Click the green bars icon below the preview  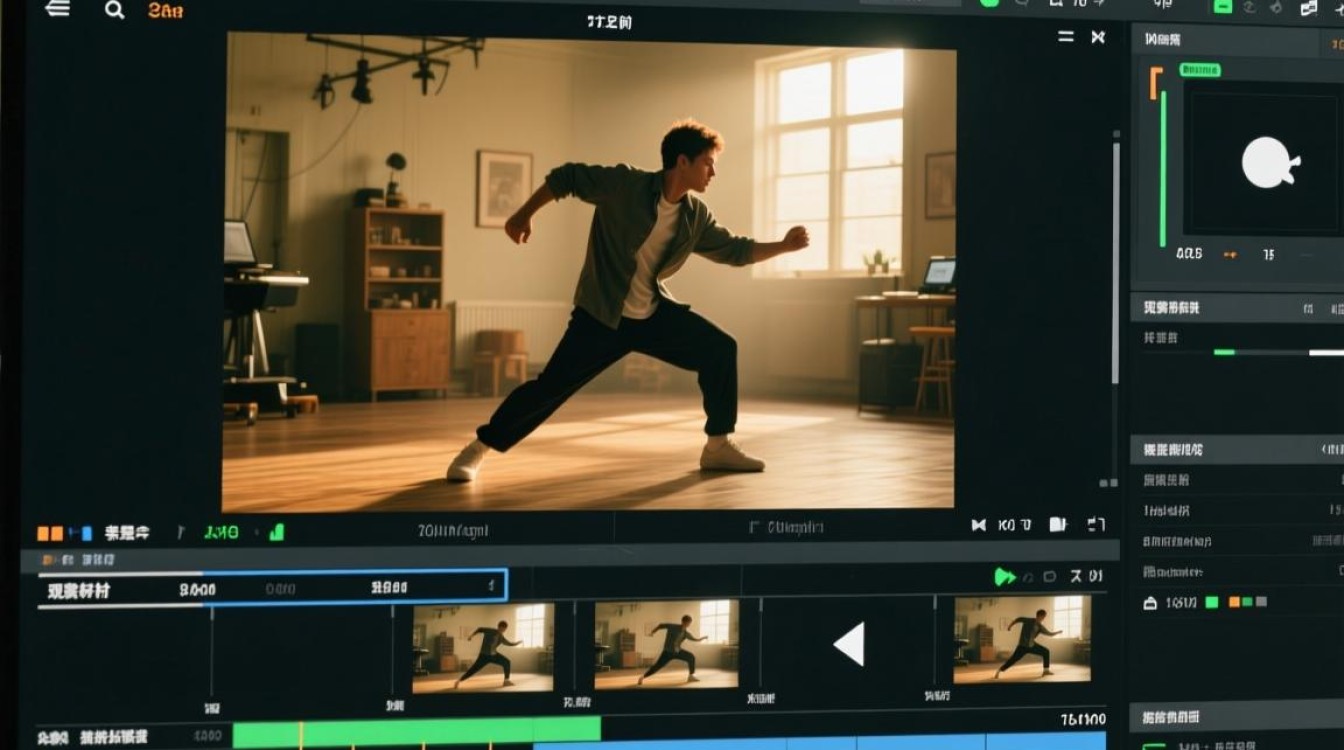click(276, 533)
